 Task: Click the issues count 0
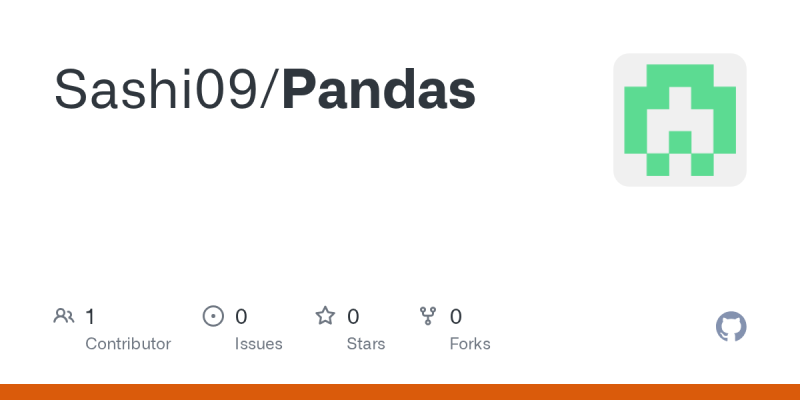pos(241,317)
